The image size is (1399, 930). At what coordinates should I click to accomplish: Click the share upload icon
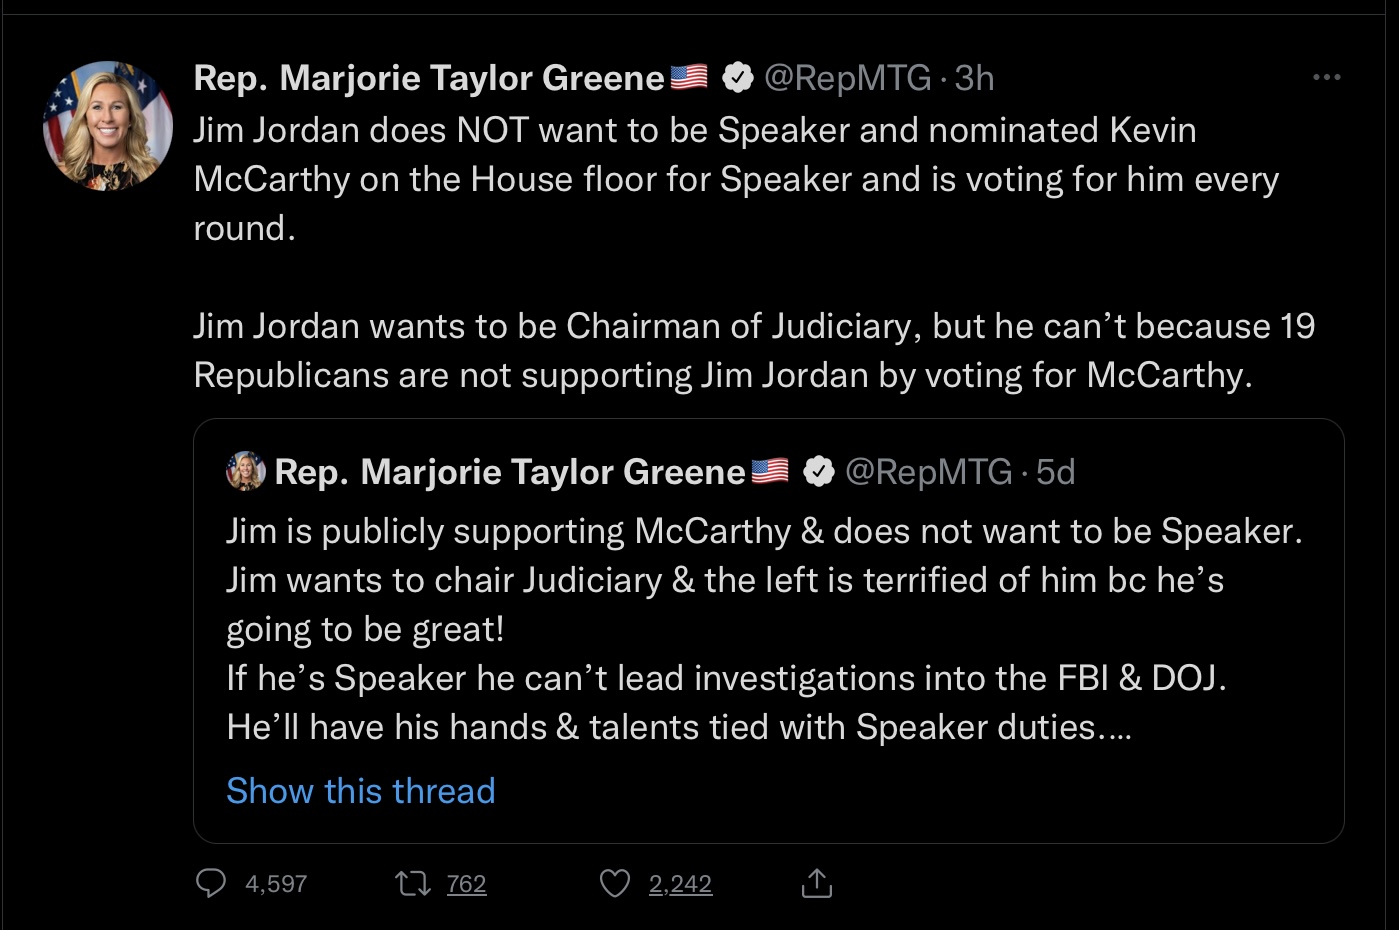(816, 883)
